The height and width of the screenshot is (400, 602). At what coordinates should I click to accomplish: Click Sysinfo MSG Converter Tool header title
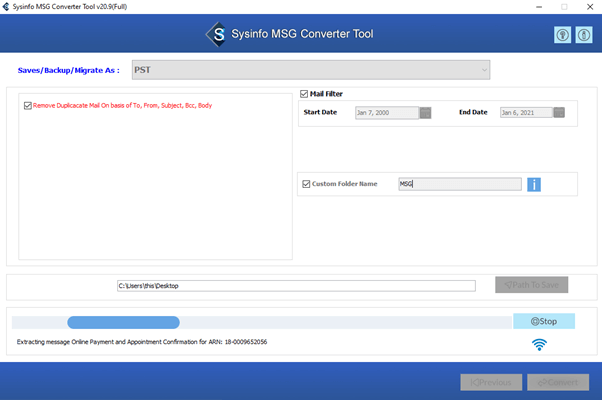pyautogui.click(x=302, y=34)
